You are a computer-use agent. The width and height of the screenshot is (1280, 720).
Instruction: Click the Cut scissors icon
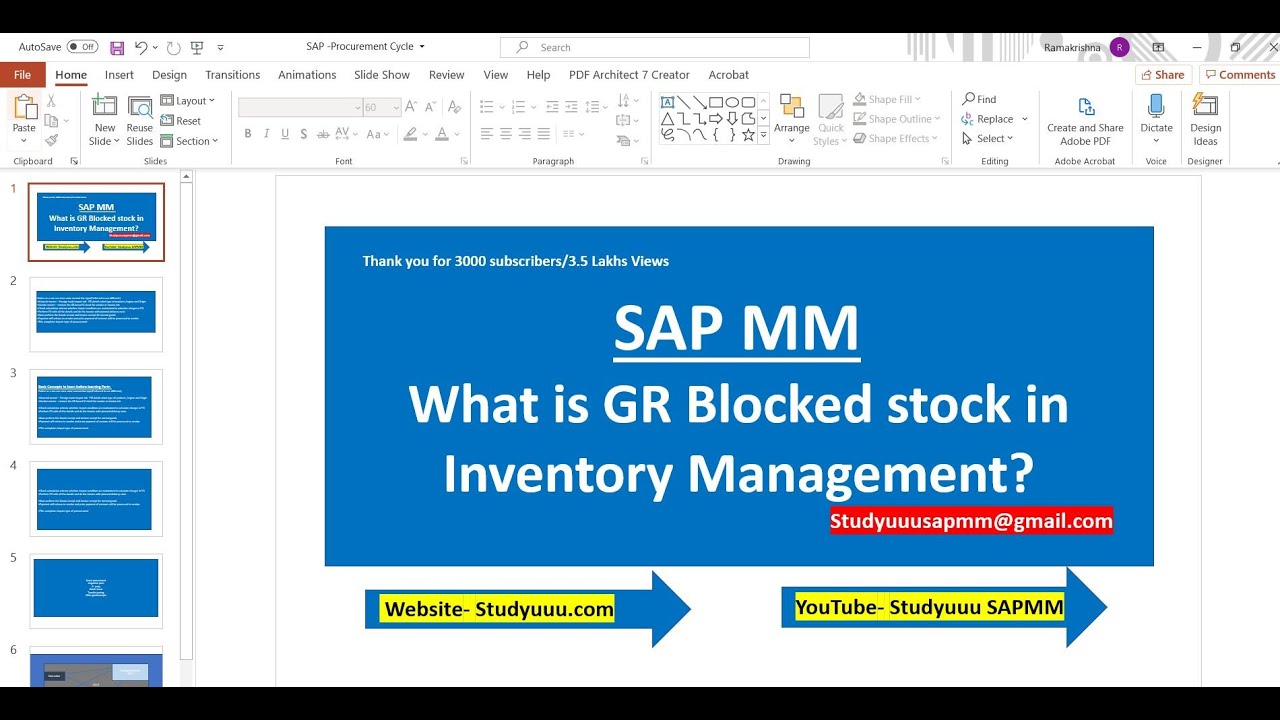click(x=51, y=101)
